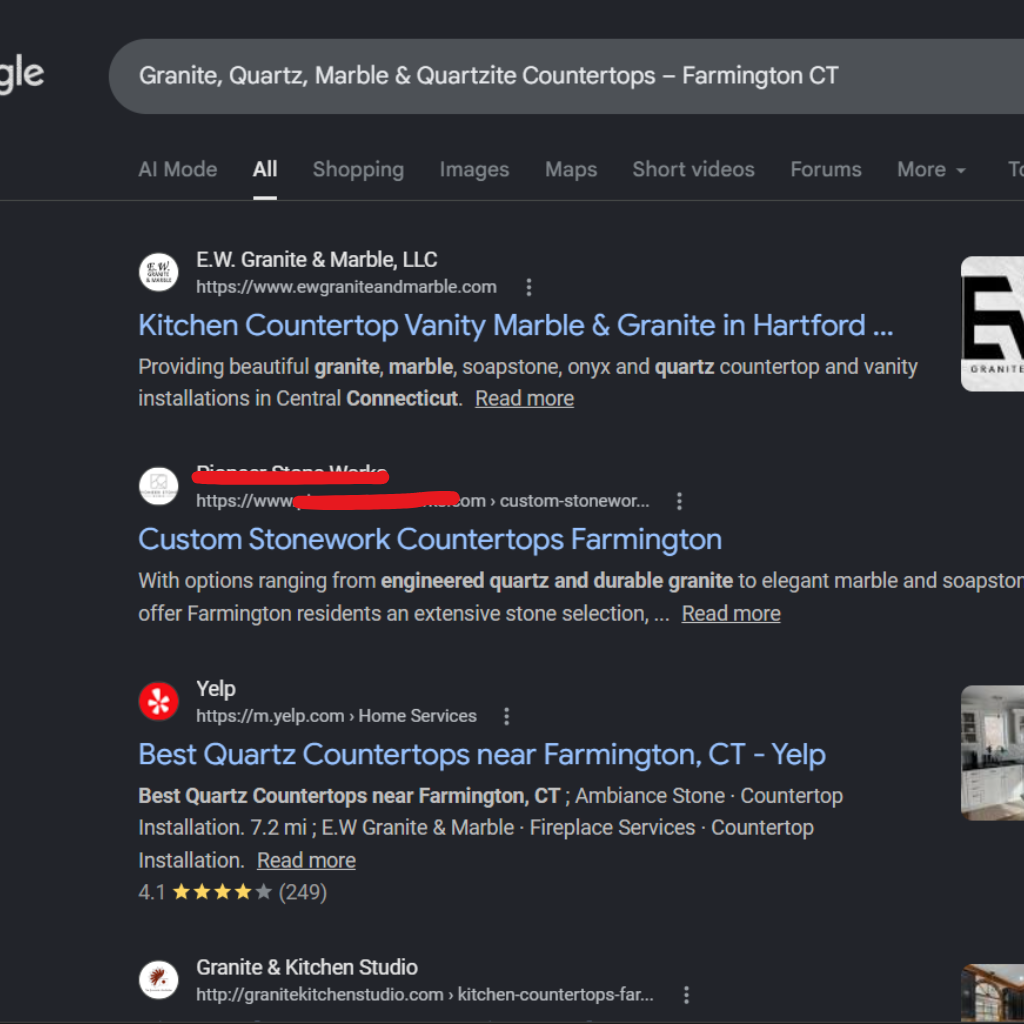Click the search query input field

pyautogui.click(x=566, y=76)
